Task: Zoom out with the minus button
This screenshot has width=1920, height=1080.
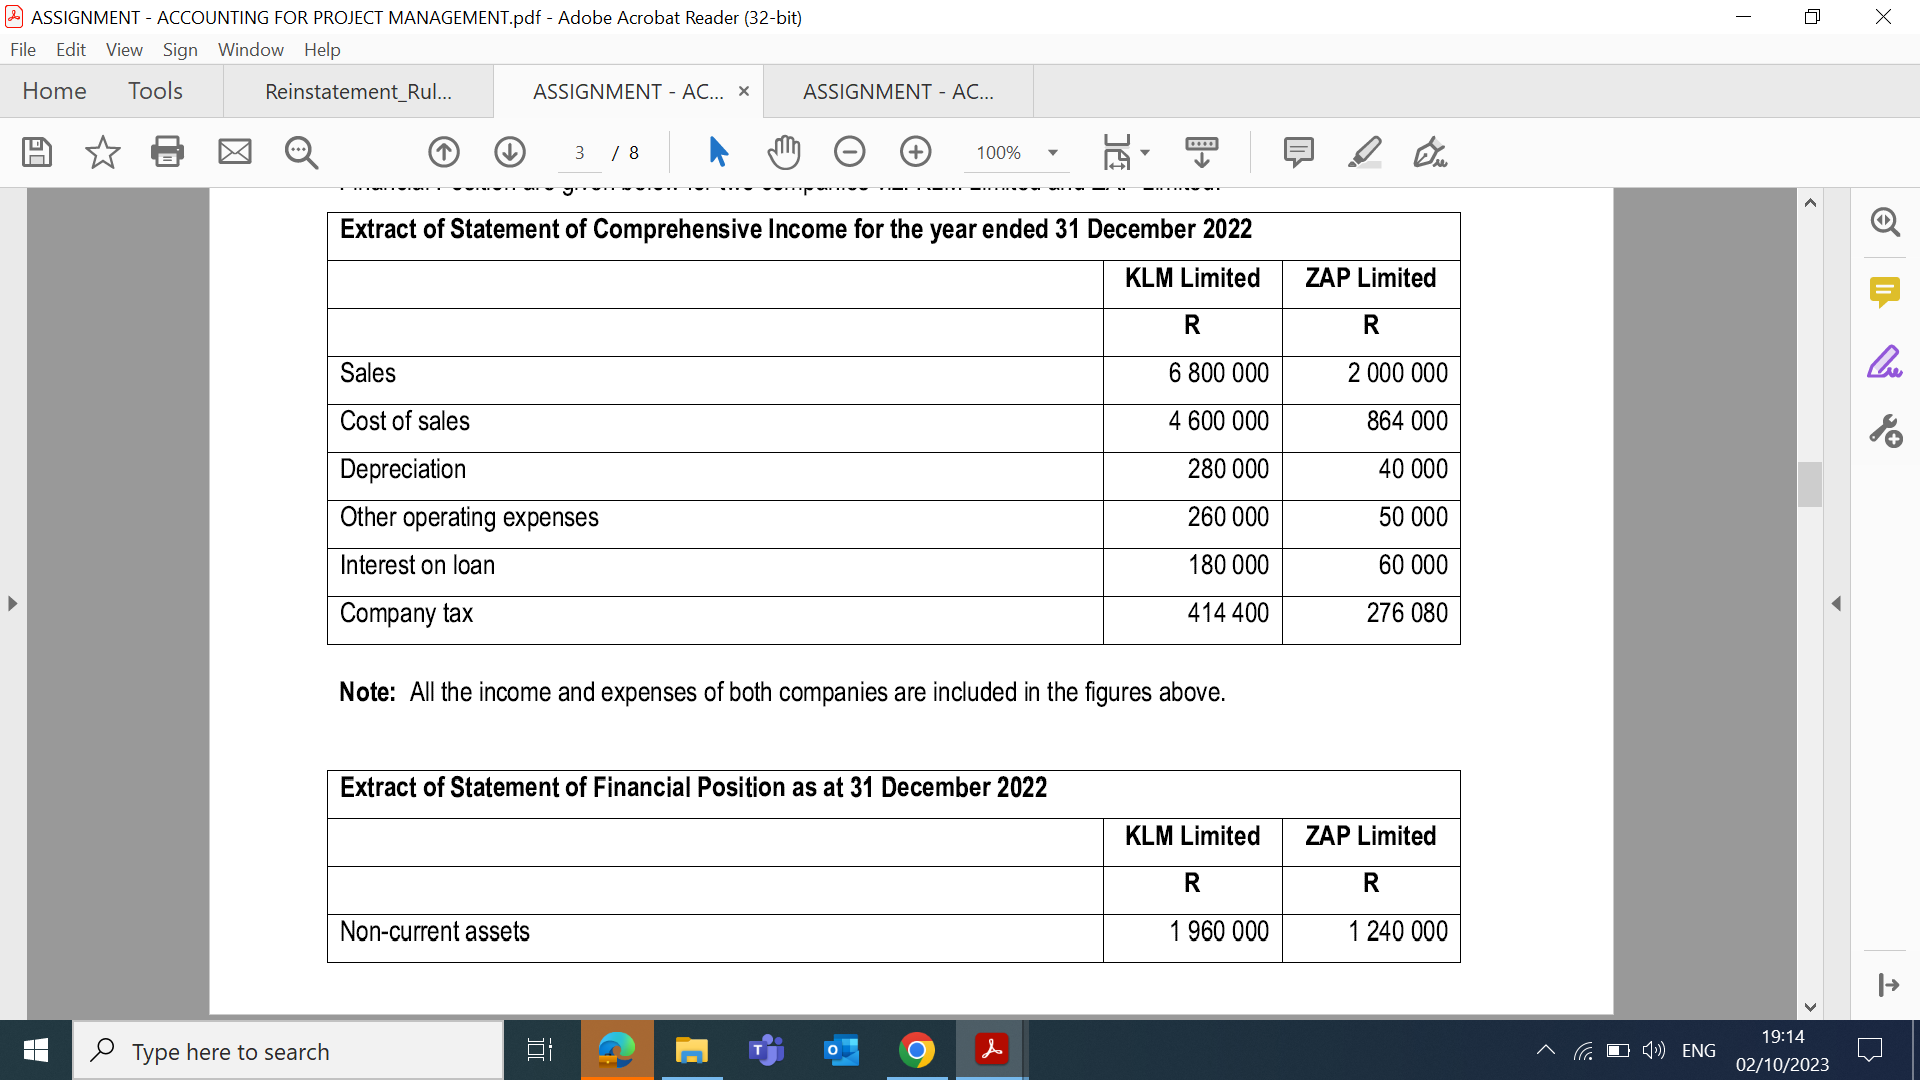Action: (x=849, y=152)
